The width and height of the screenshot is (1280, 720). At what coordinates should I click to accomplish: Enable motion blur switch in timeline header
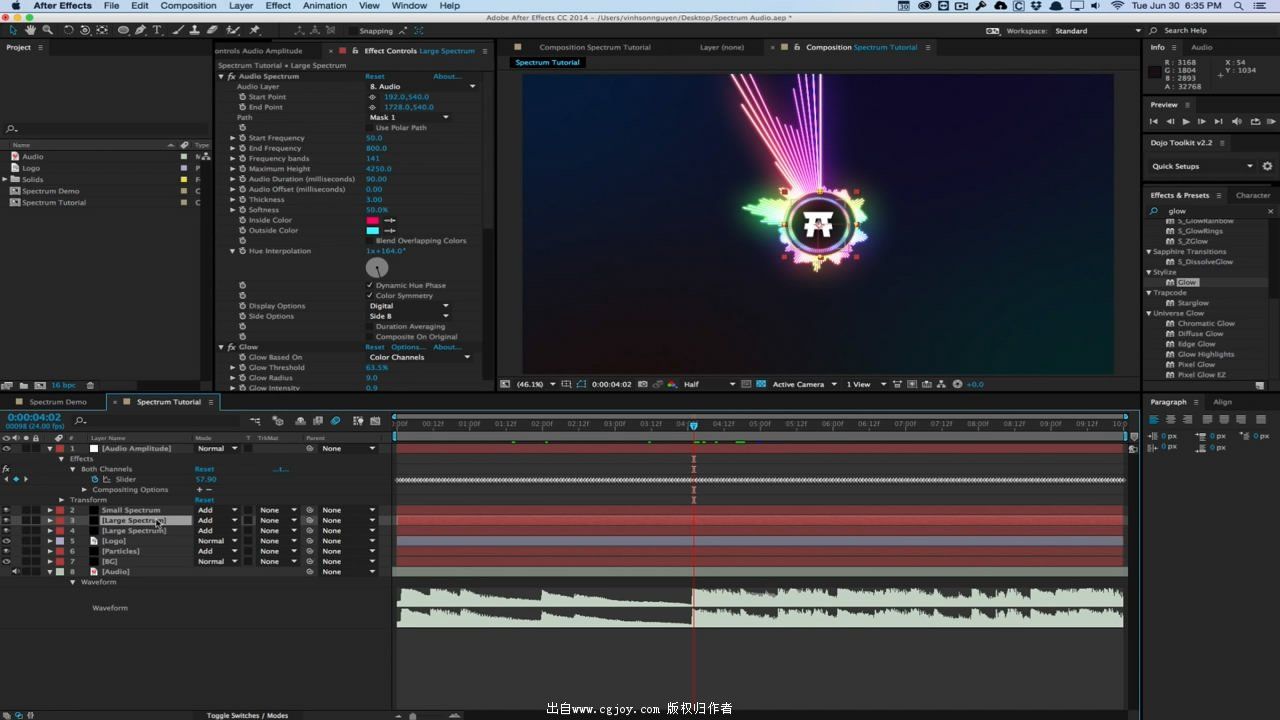click(x=335, y=421)
